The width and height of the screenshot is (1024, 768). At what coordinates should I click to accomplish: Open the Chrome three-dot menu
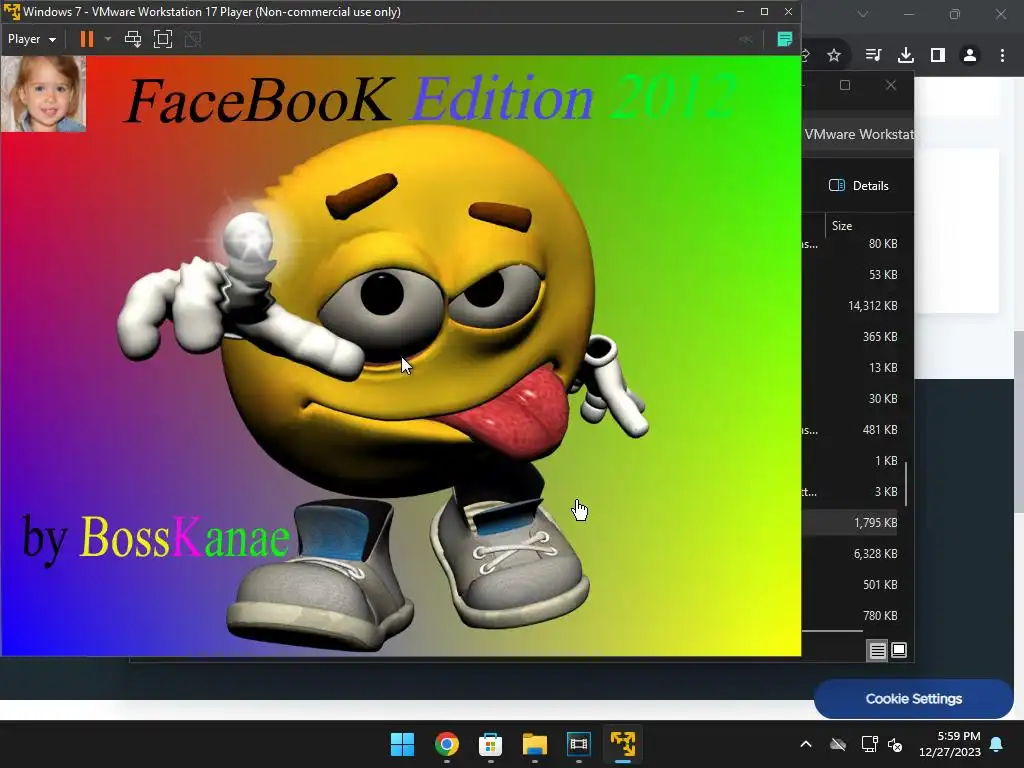[x=1002, y=56]
